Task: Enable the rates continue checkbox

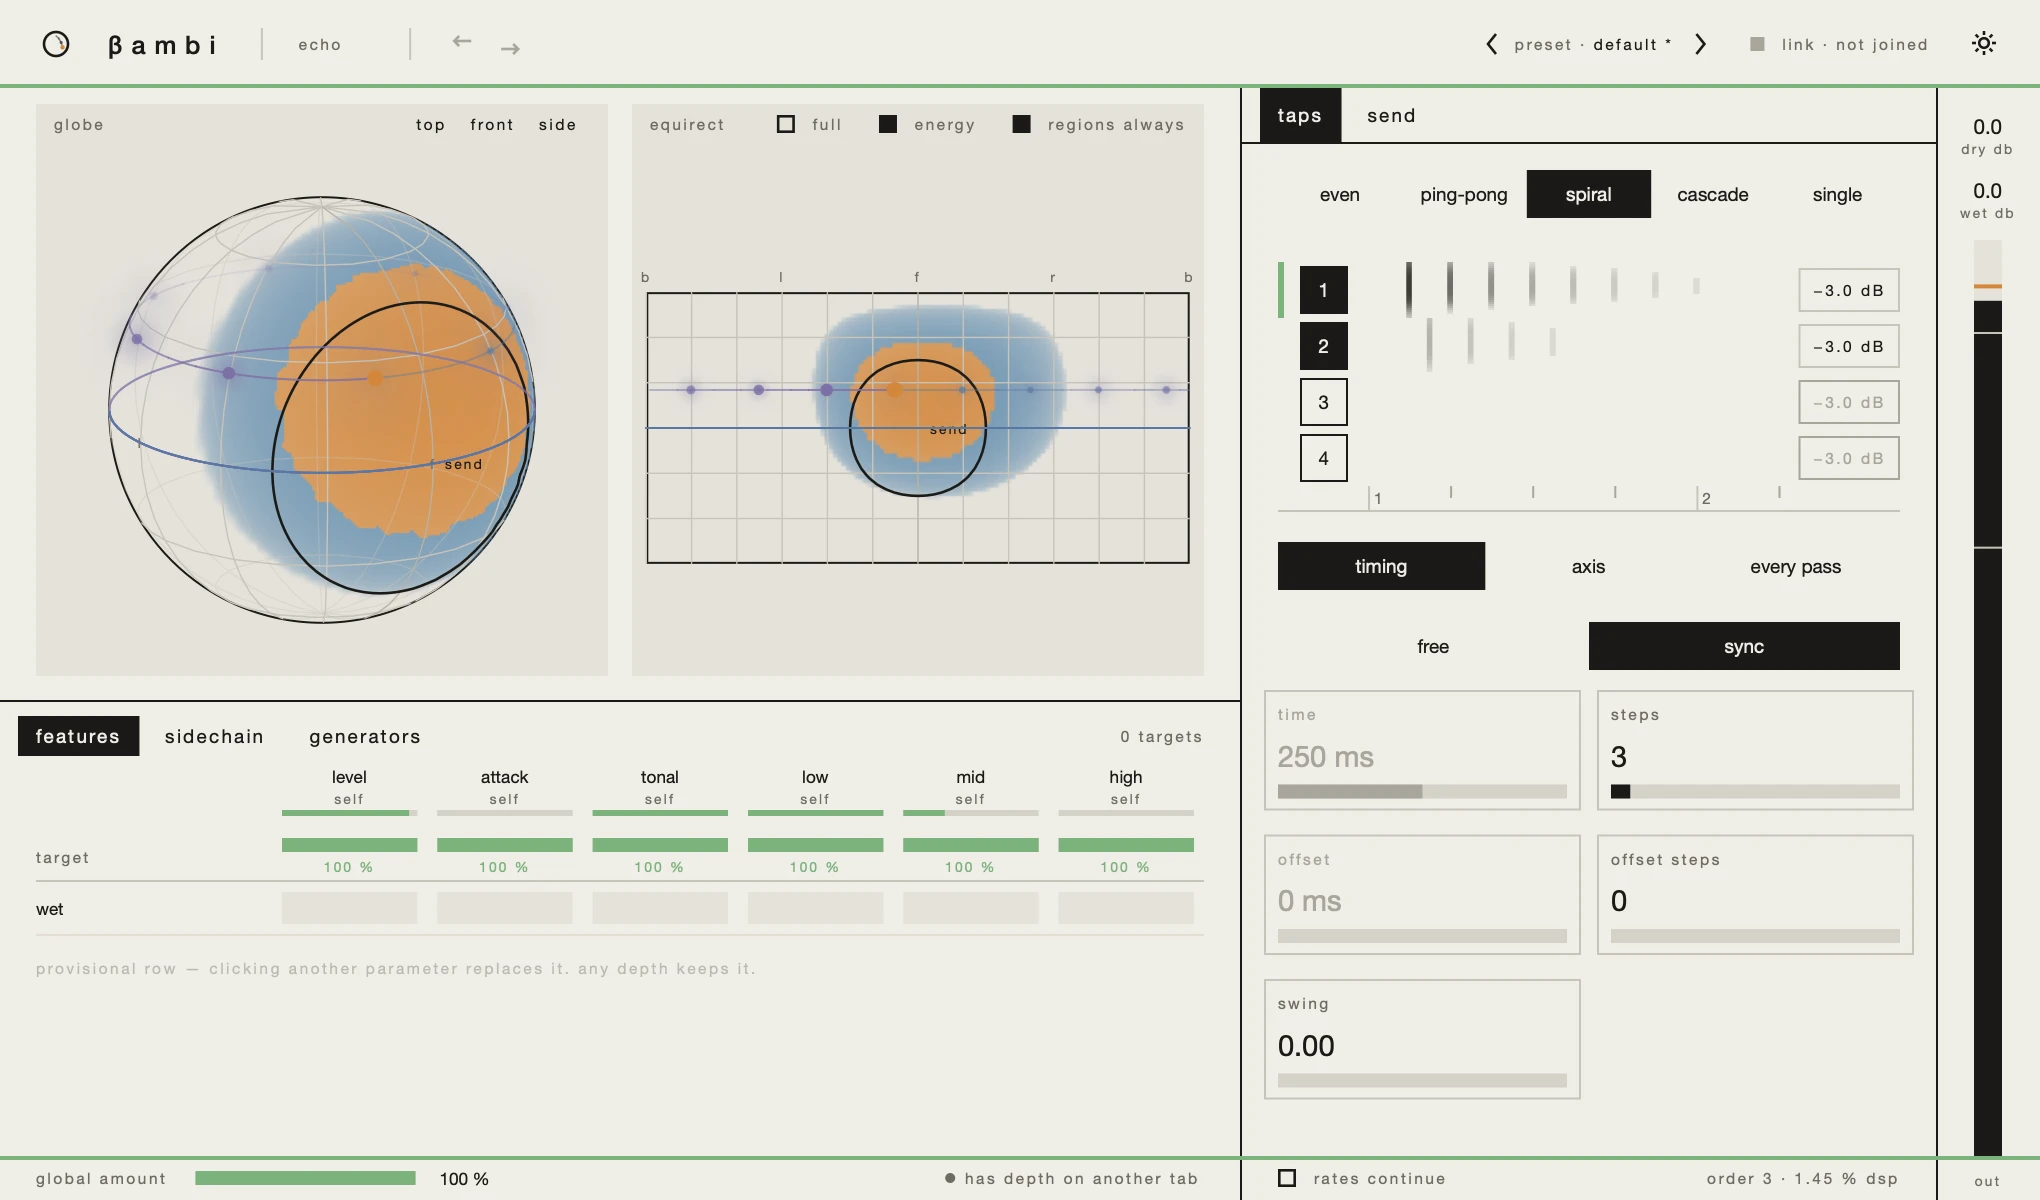Action: (1287, 1178)
